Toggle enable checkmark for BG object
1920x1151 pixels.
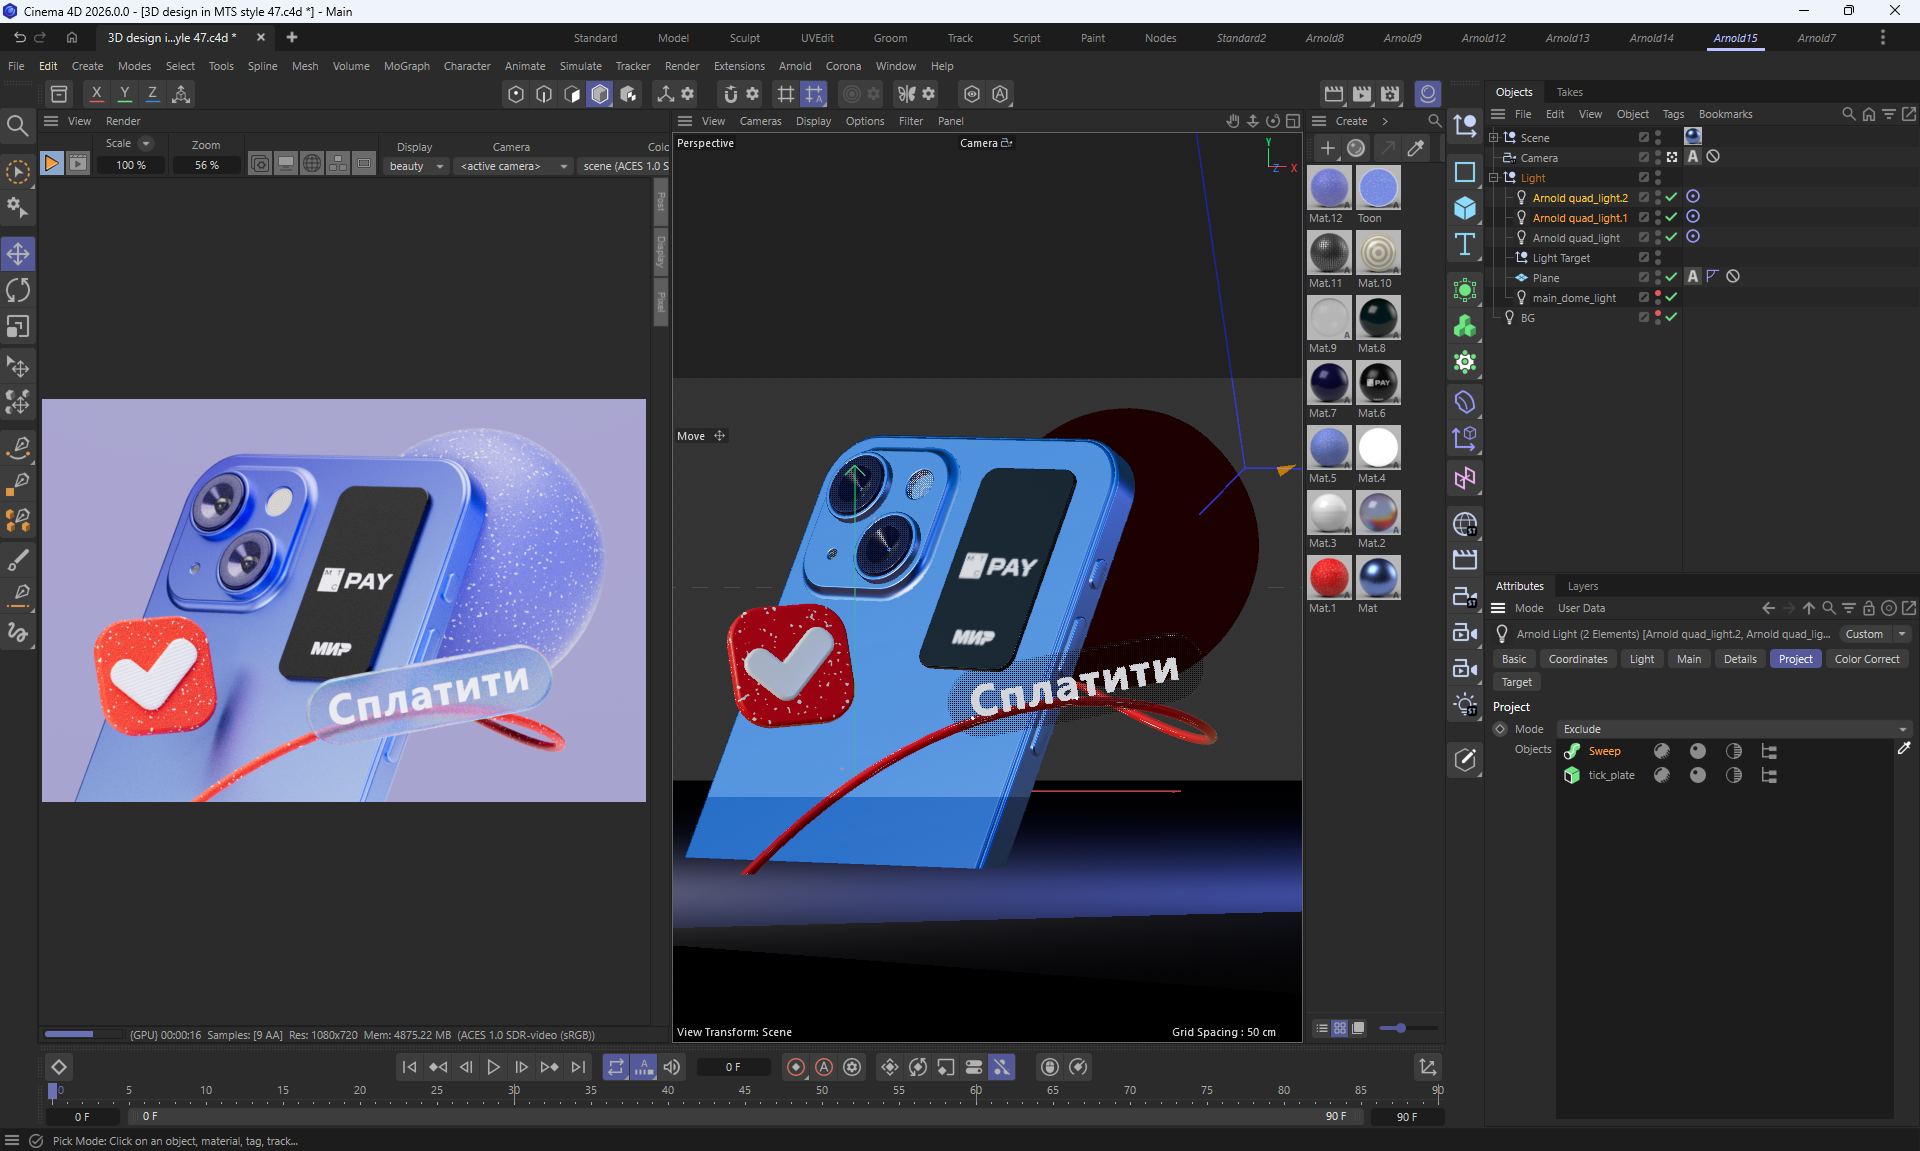pos(1671,317)
